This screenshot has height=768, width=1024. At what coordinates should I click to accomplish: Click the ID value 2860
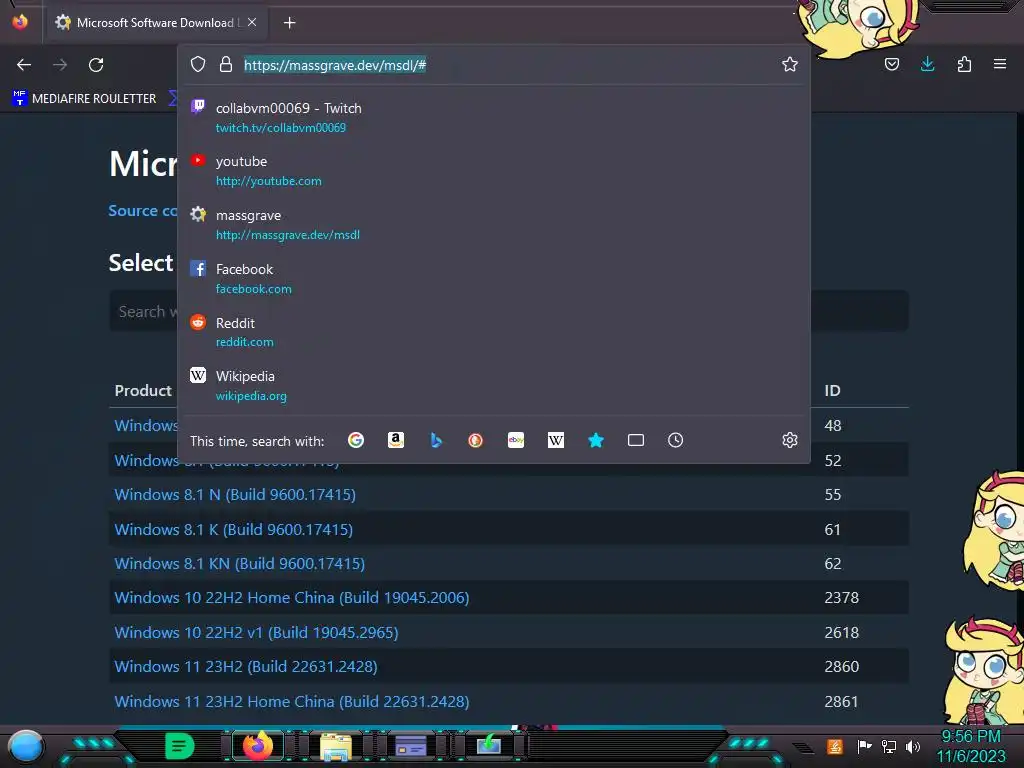pos(841,666)
